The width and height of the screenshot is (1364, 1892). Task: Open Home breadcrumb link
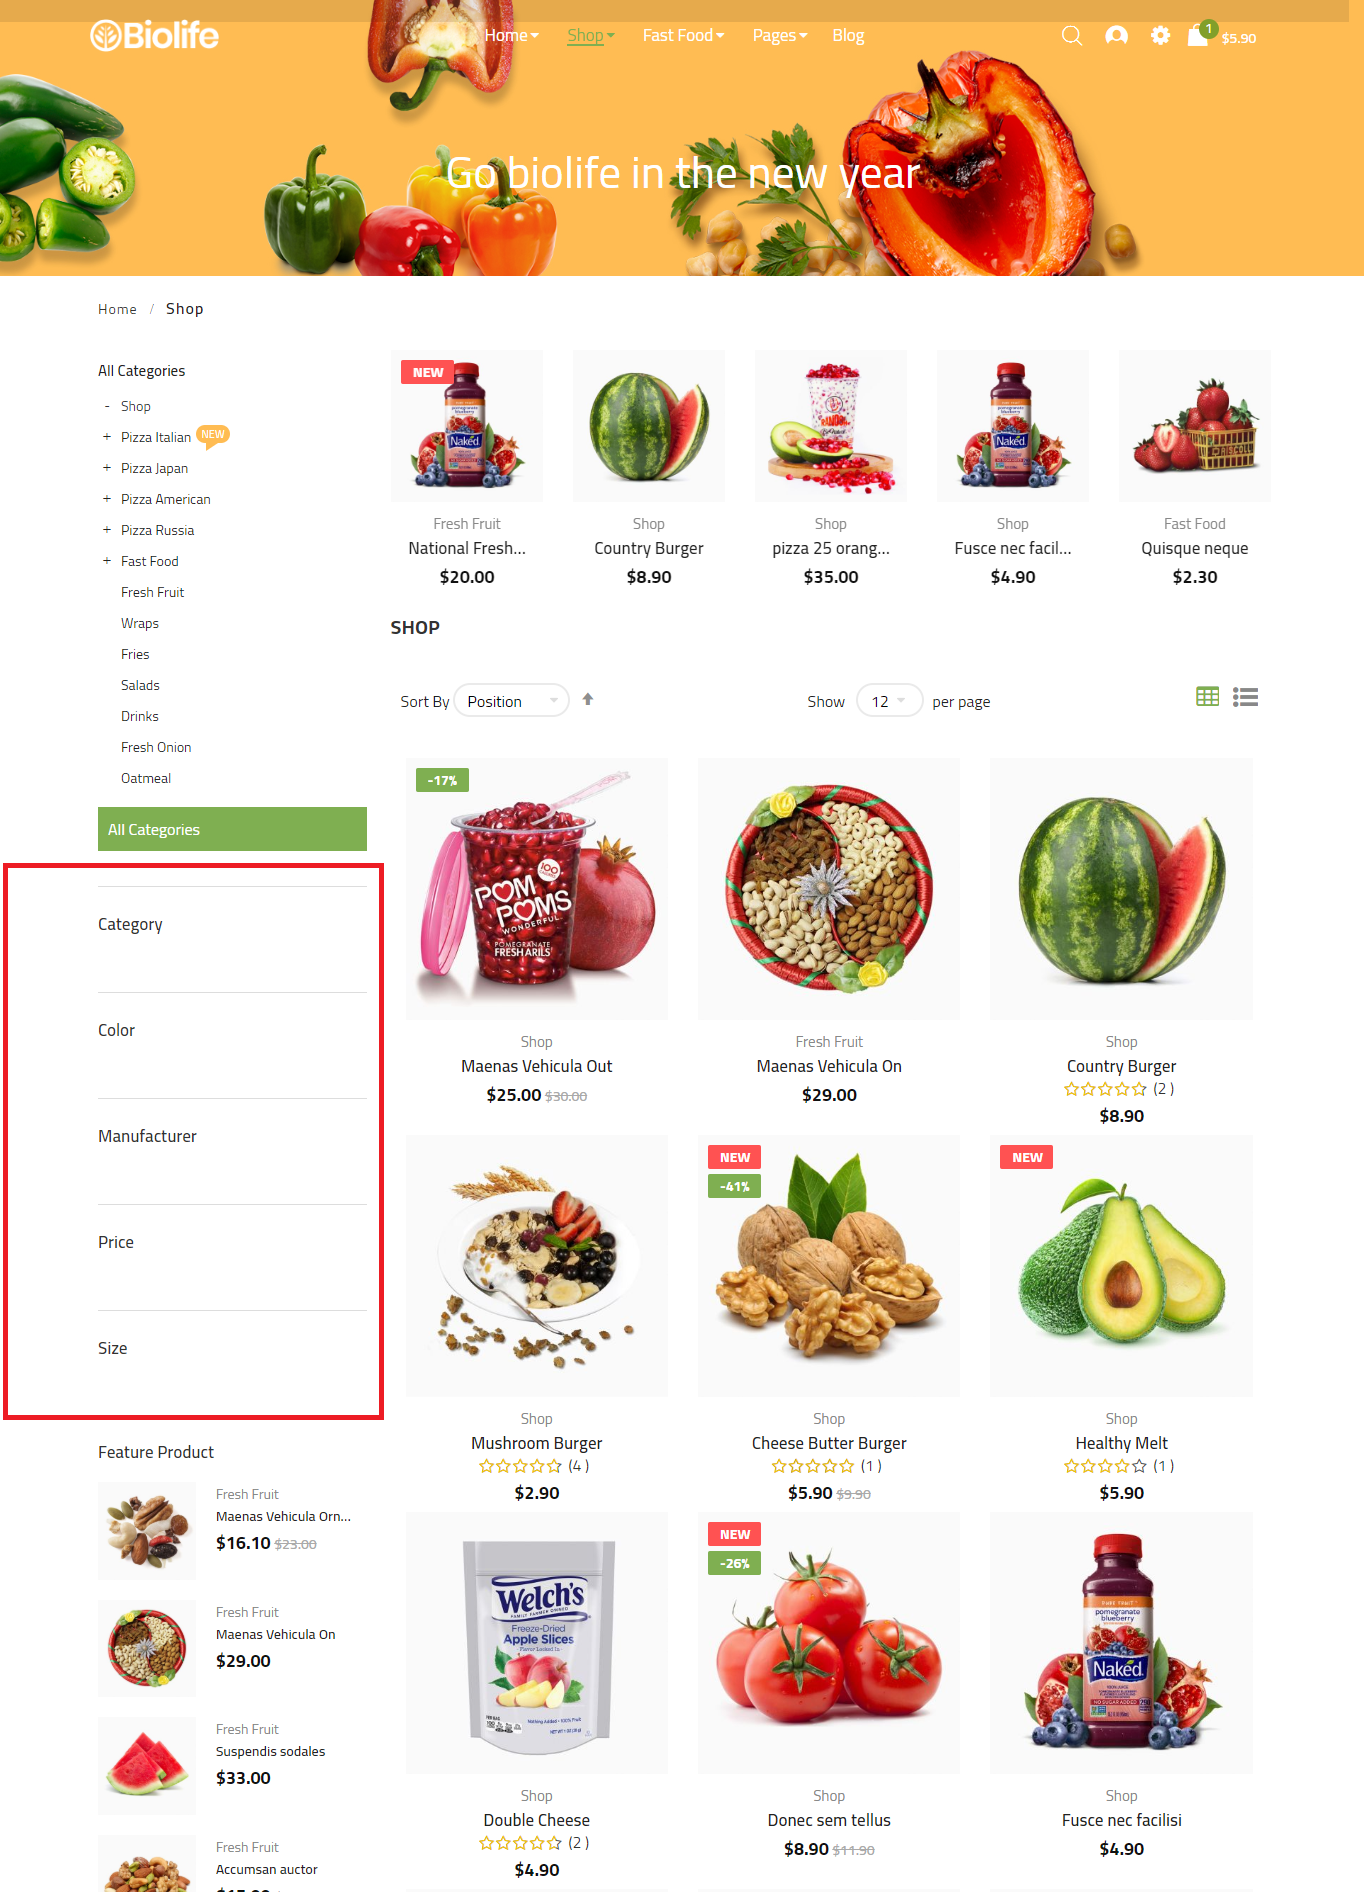coord(117,309)
